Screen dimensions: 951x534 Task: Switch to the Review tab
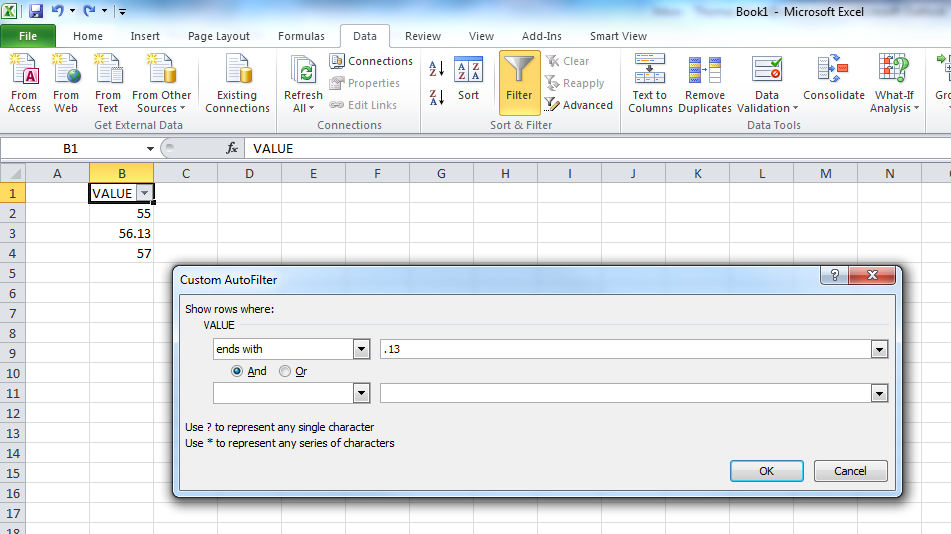tap(423, 36)
